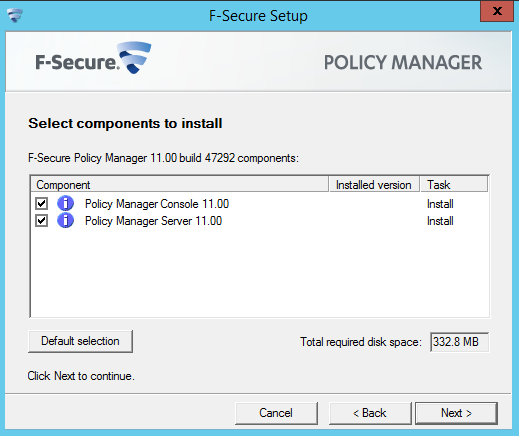Close the F-Secure Setup window

coord(497,11)
